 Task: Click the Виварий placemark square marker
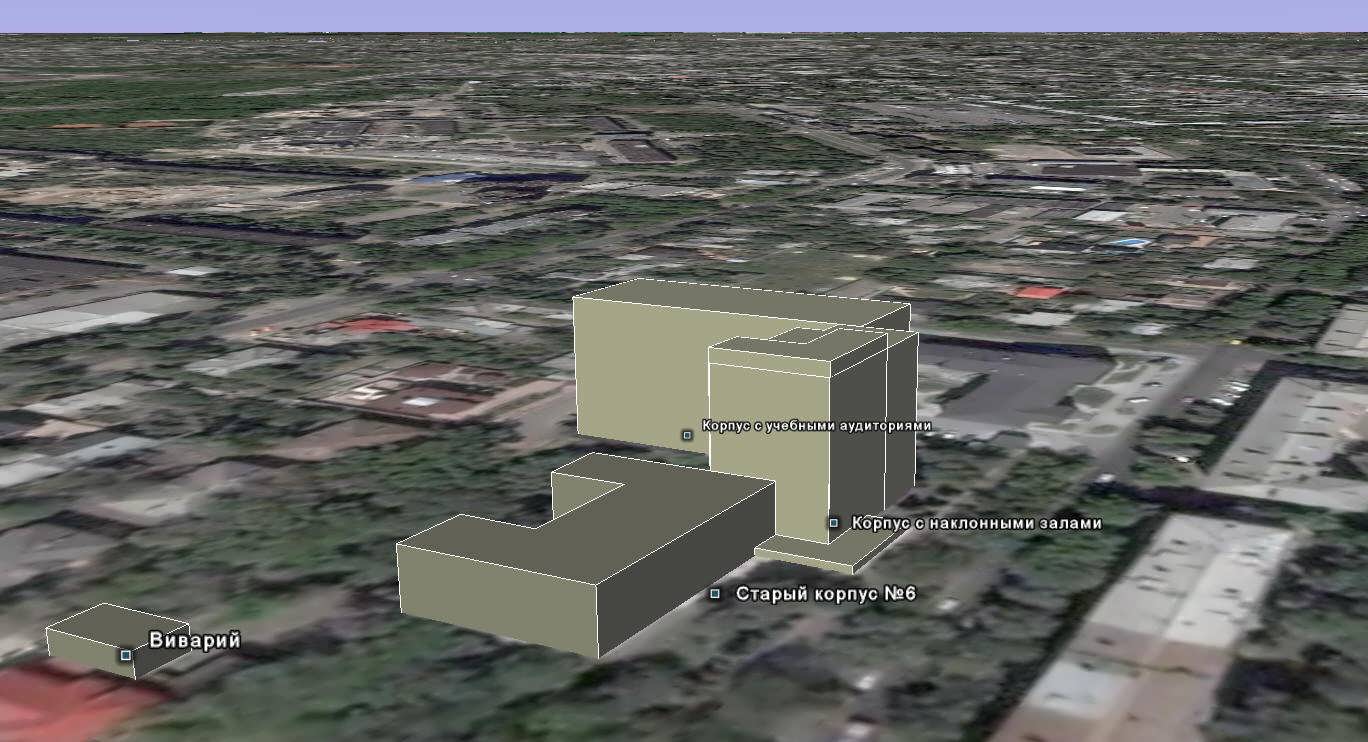tap(126, 655)
